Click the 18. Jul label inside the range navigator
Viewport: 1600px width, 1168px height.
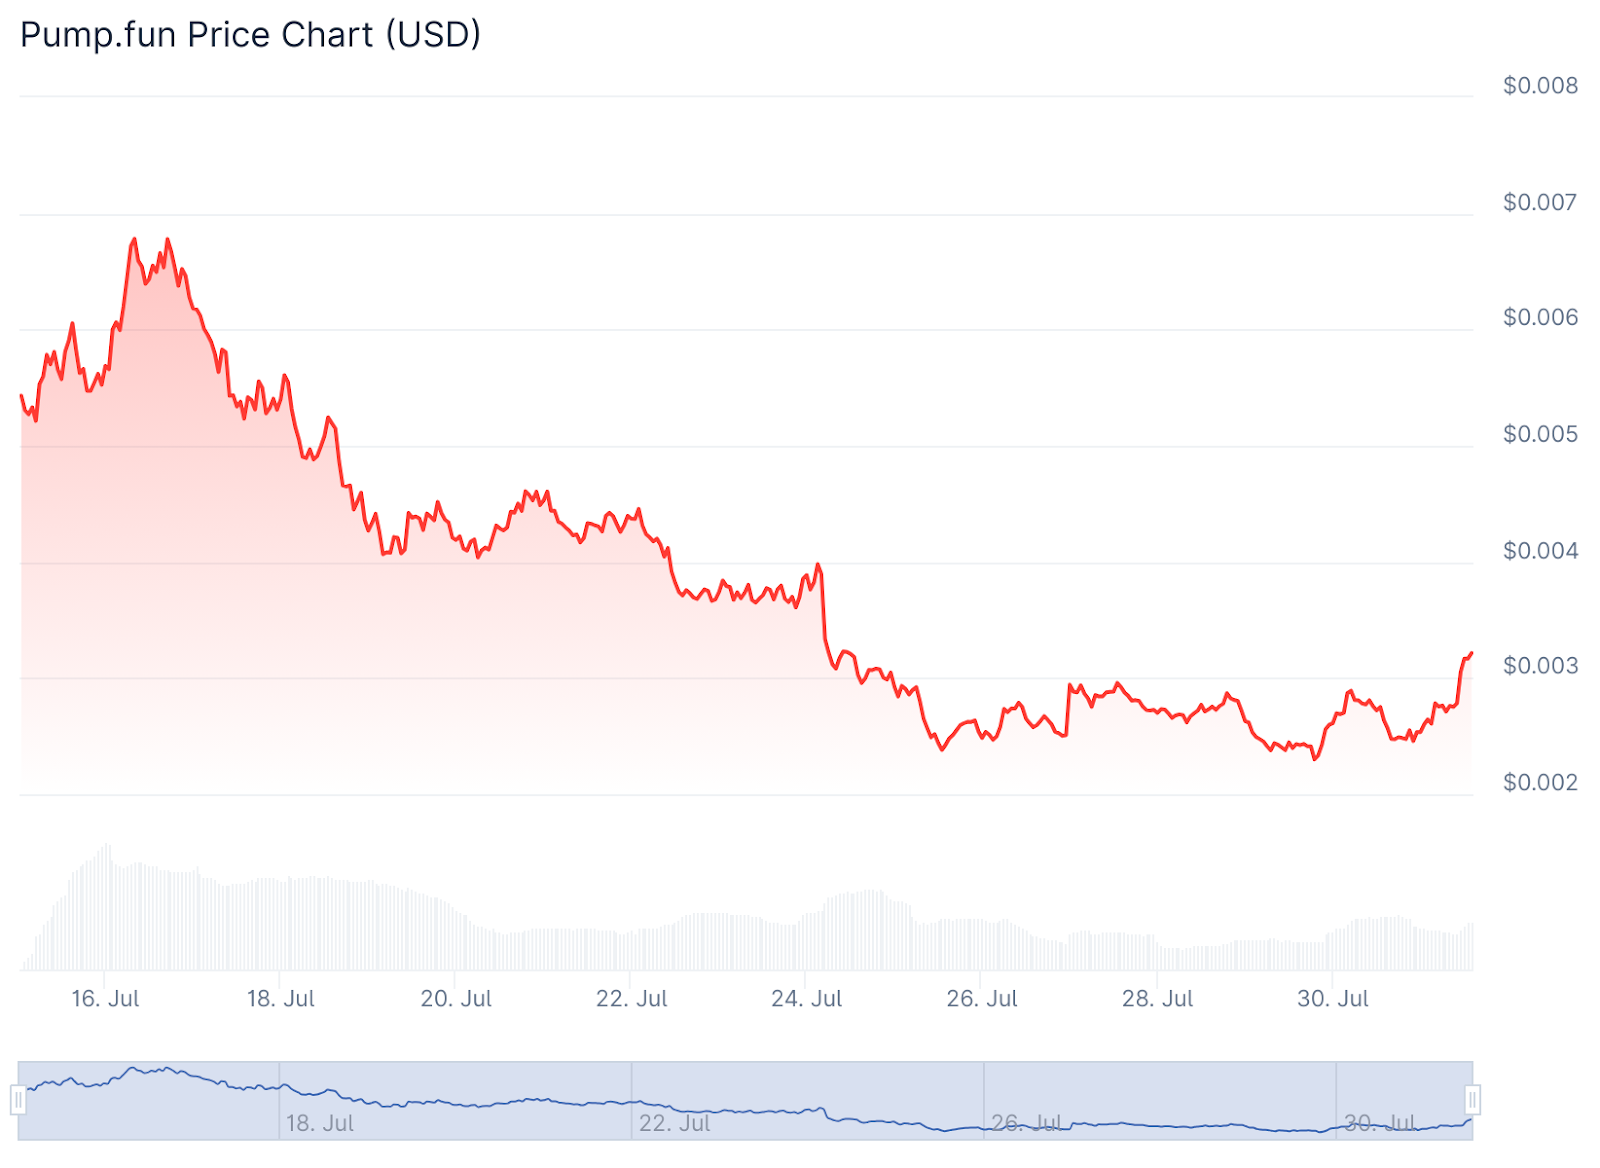320,1124
